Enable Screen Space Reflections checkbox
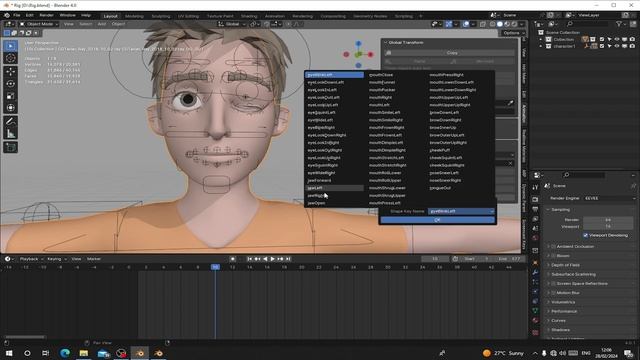The image size is (640, 360). pos(554,283)
